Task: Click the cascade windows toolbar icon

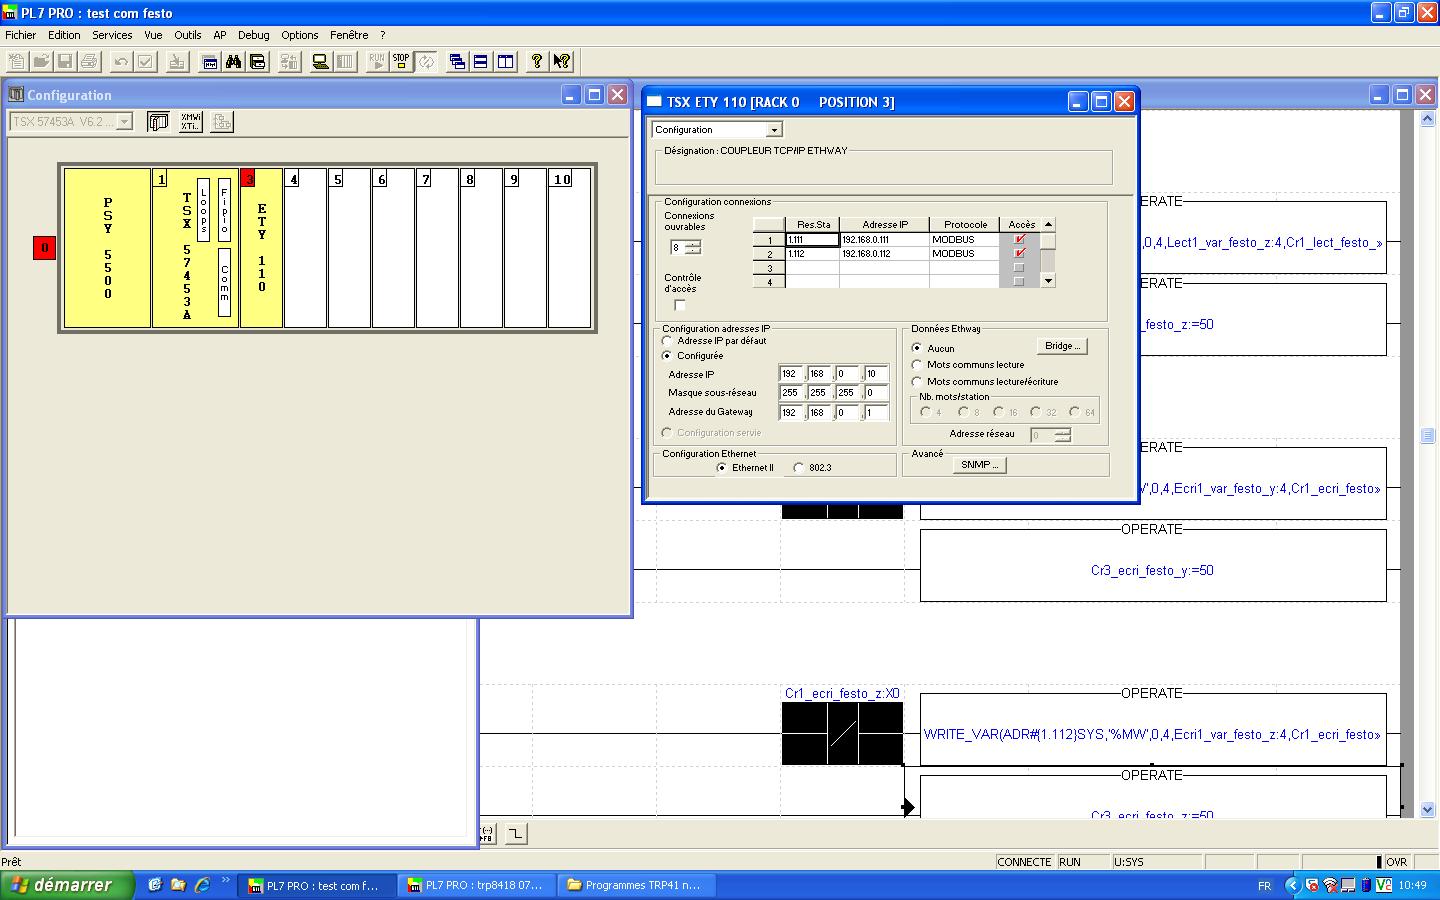Action: 457,62
